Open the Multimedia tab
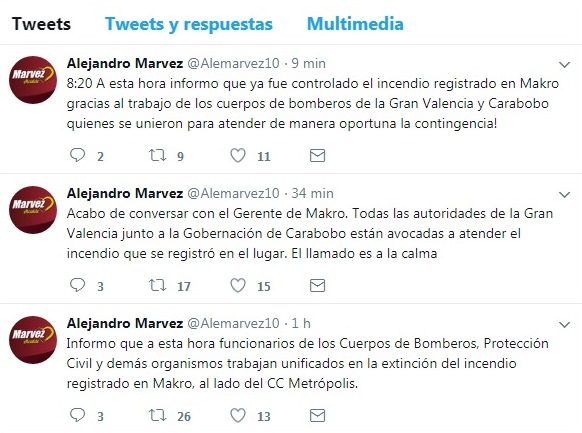Viewport: 582px width, 433px height. 355,24
